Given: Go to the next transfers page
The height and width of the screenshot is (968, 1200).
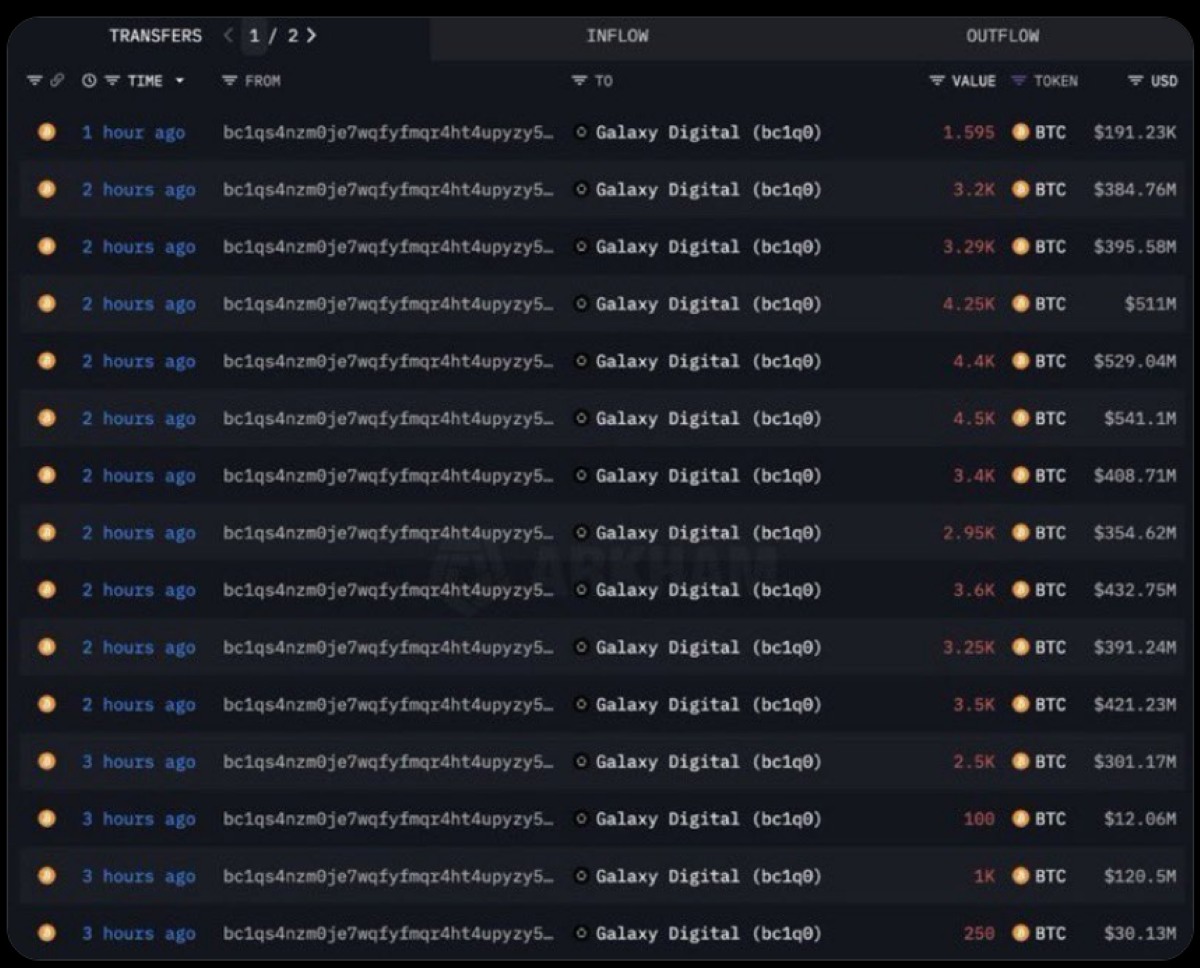Looking at the screenshot, I should pos(311,36).
